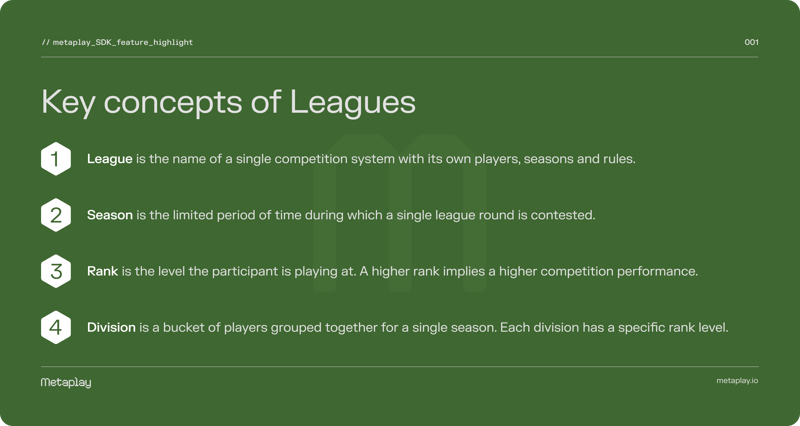This screenshot has width=800, height=426.
Task: Click the Metaplay logo in the footer
Action: point(66,382)
